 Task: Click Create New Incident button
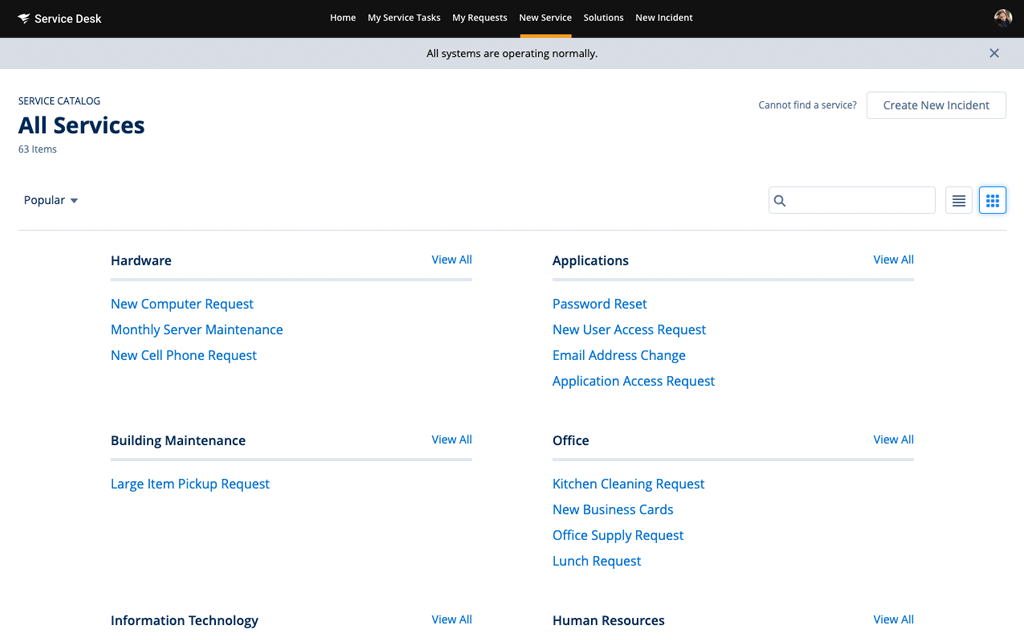tap(936, 105)
